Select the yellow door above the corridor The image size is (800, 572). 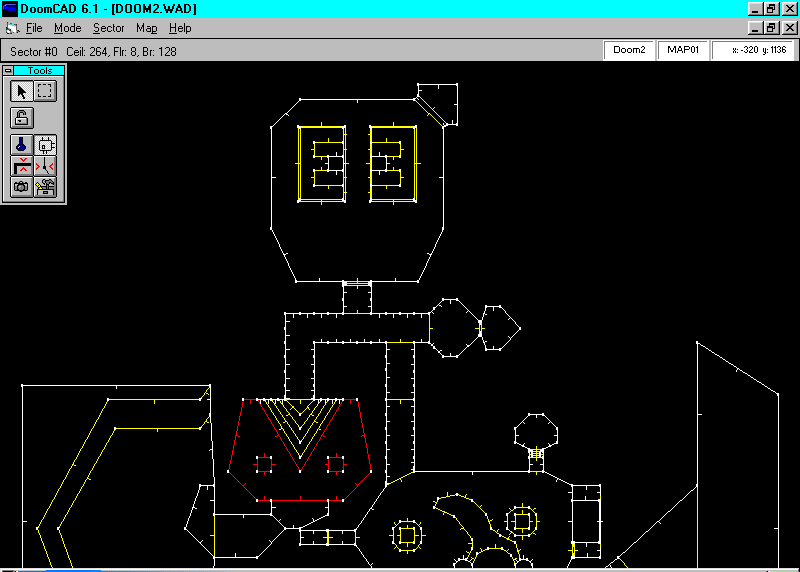[357, 283]
